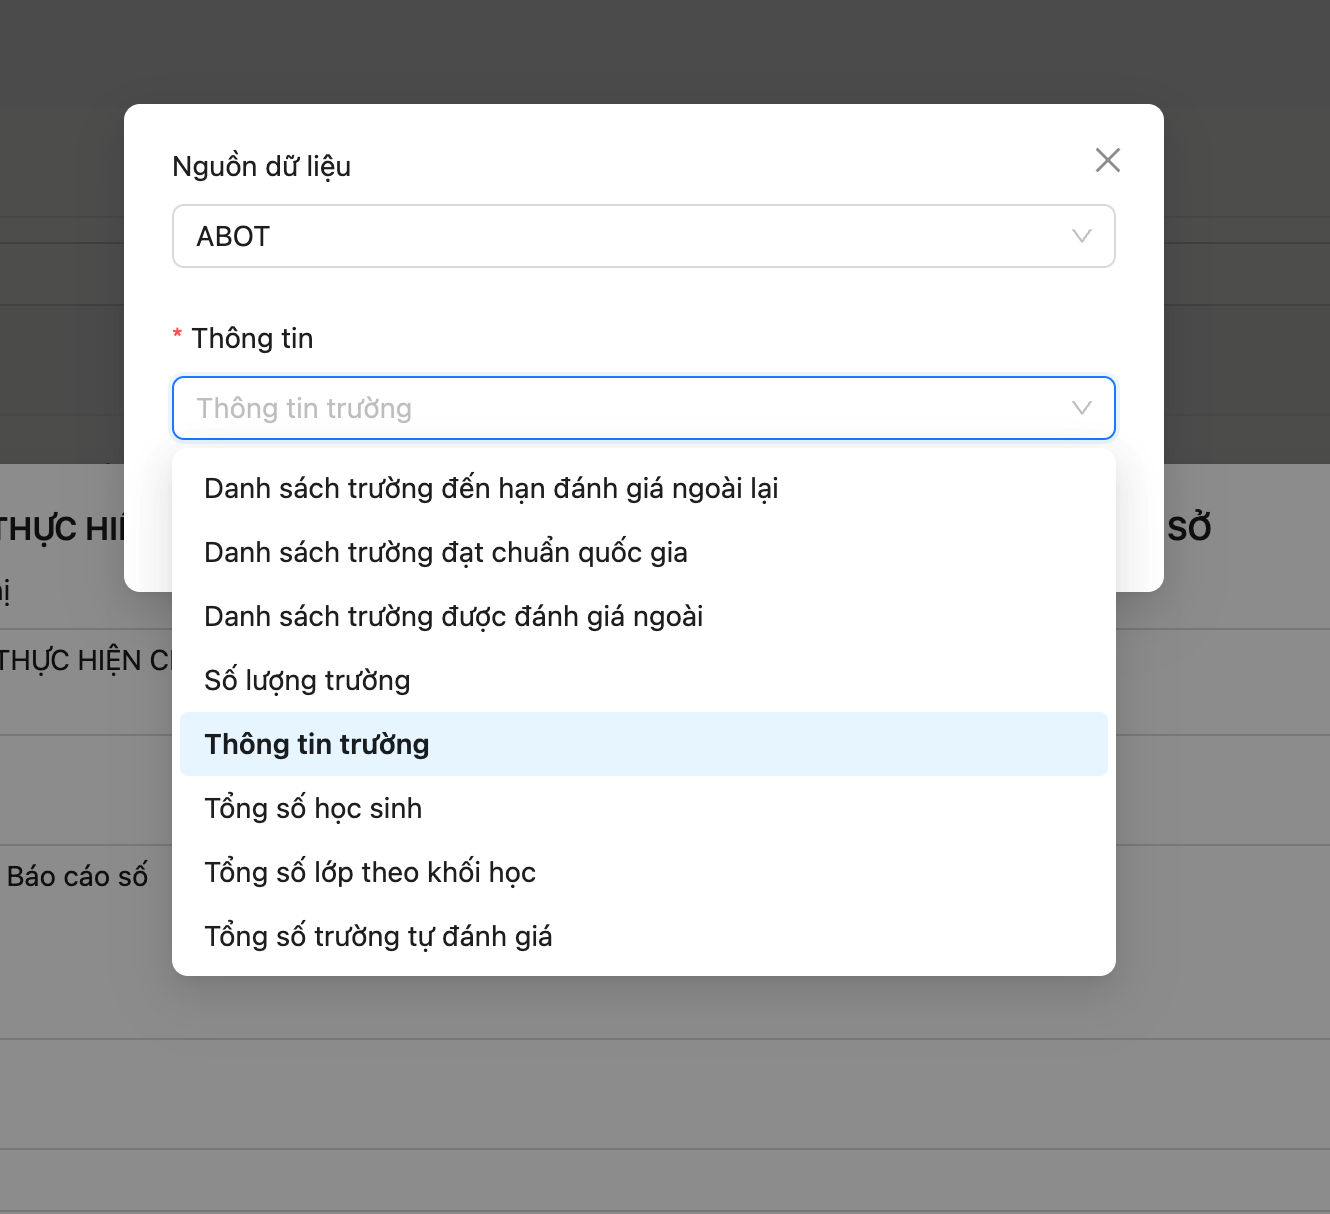This screenshot has height=1214, width=1330.
Task: Click the bold "THỰC HI" heading at left
Action: [x=62, y=528]
